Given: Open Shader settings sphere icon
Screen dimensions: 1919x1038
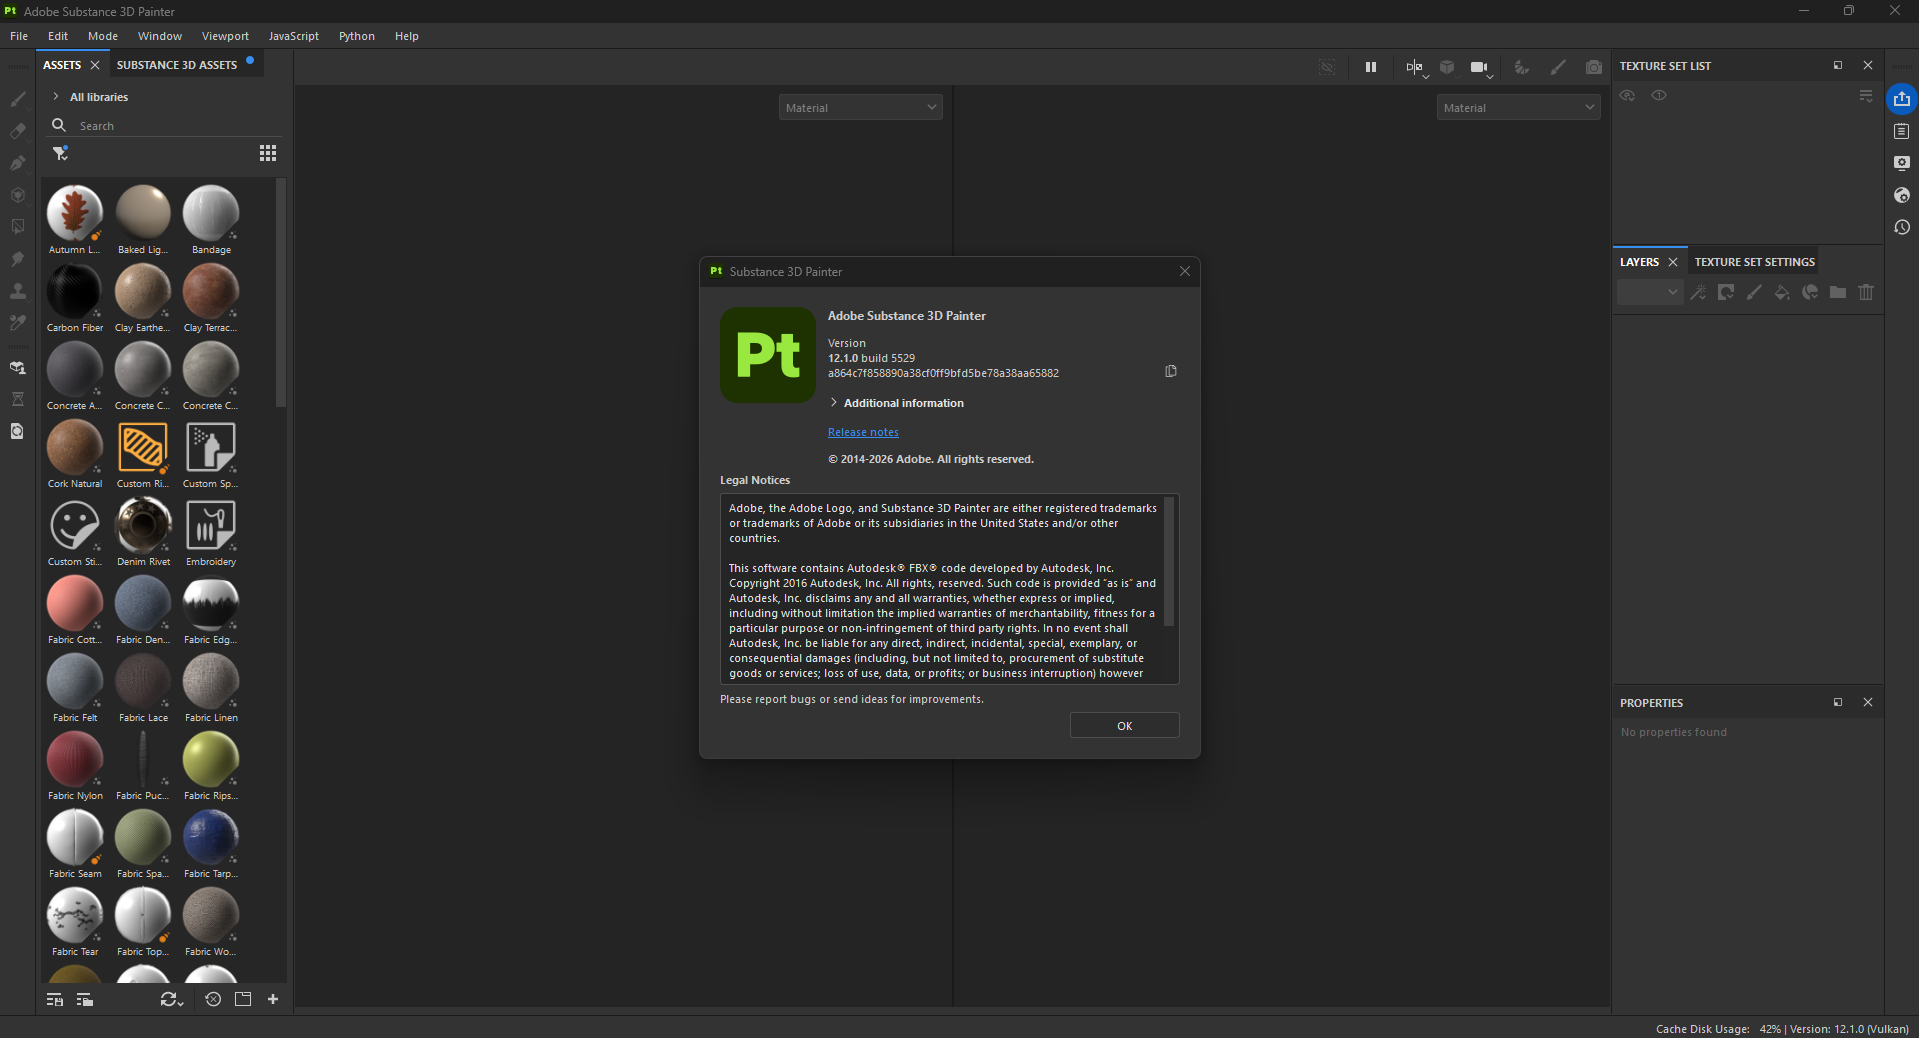Looking at the screenshot, I should [x=1902, y=195].
